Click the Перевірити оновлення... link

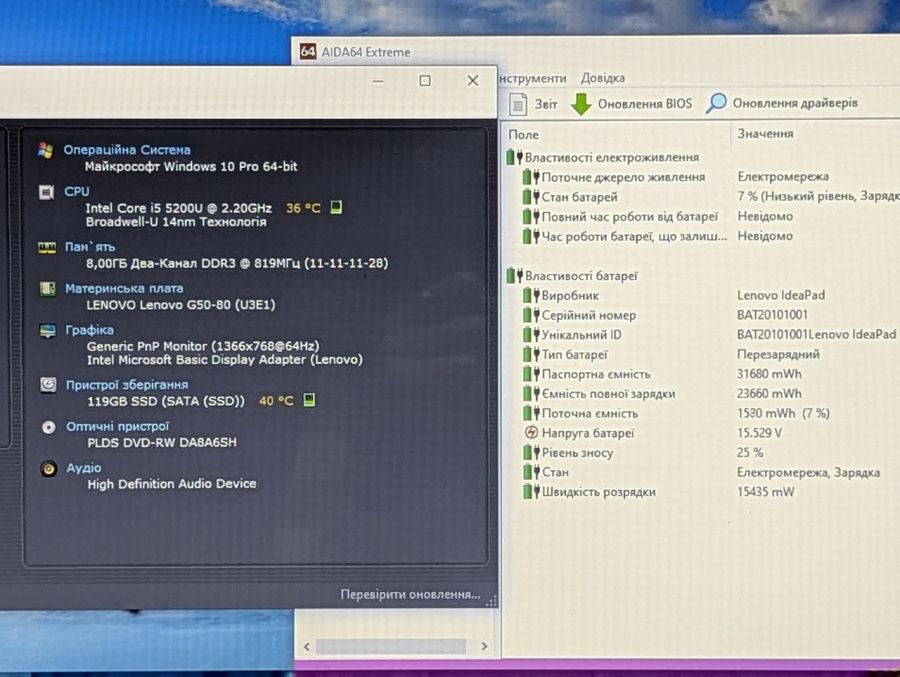tap(410, 594)
